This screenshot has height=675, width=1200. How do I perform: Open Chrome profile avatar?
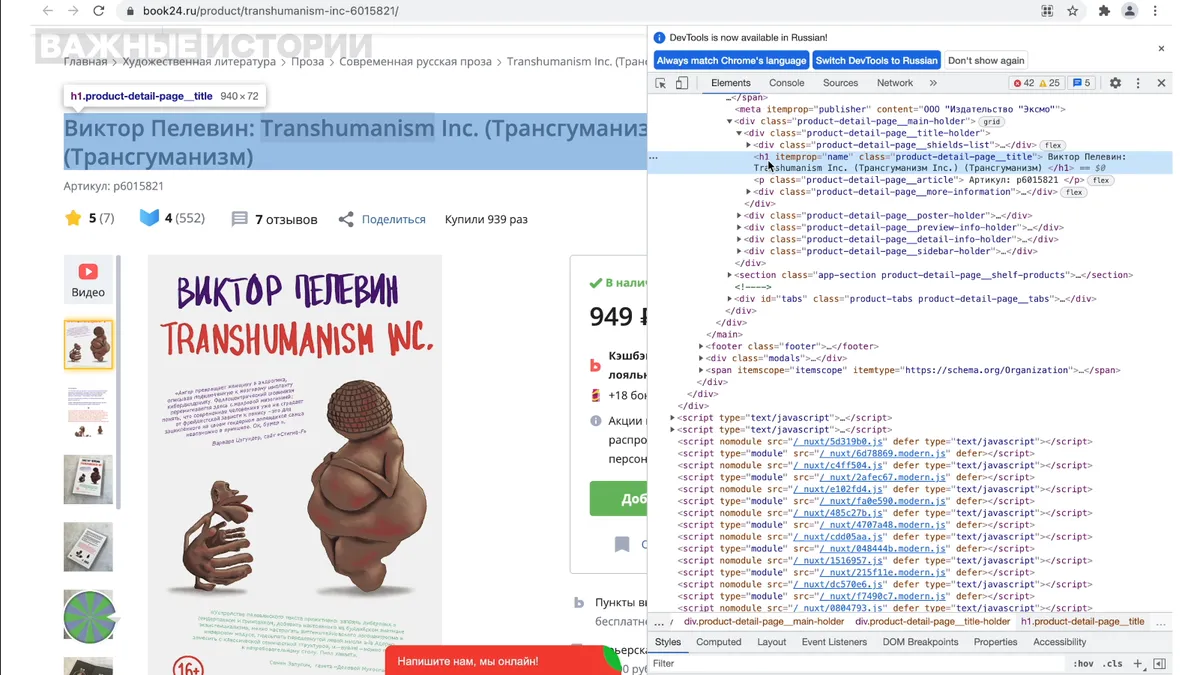[x=1130, y=11]
